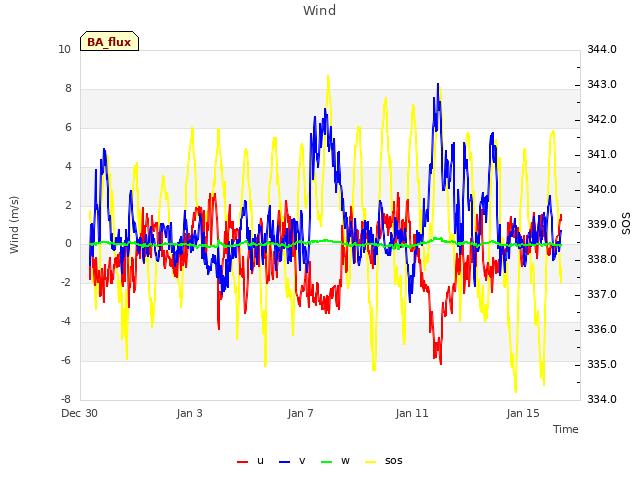Select the blue v legend swatch
The height and width of the screenshot is (480, 640).
[284, 462]
